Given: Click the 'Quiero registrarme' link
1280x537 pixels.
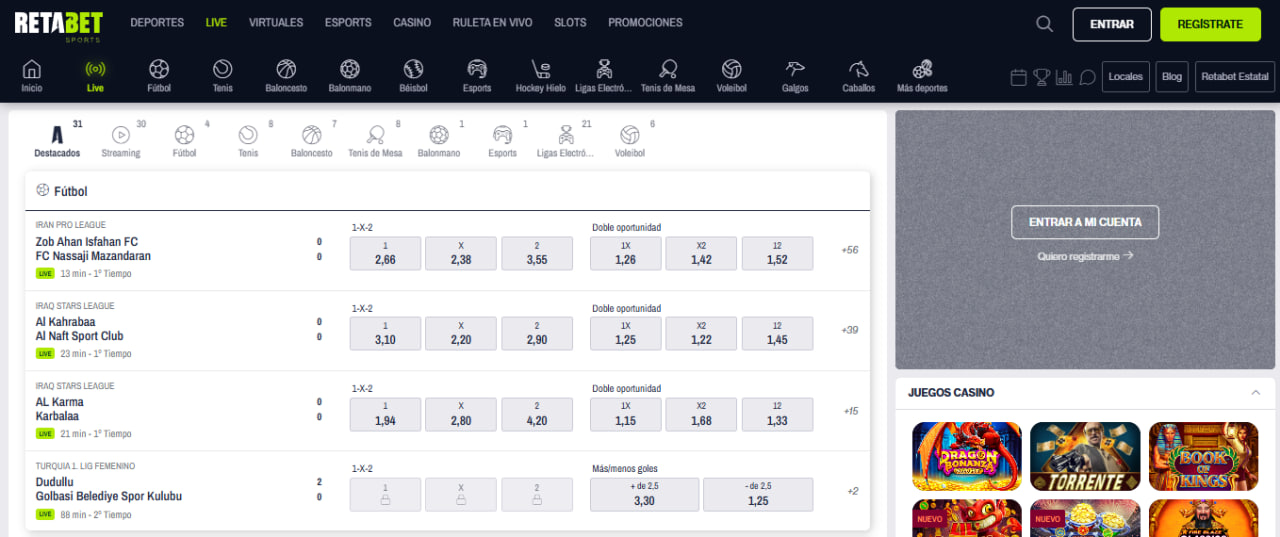Looking at the screenshot, I should 1085,256.
